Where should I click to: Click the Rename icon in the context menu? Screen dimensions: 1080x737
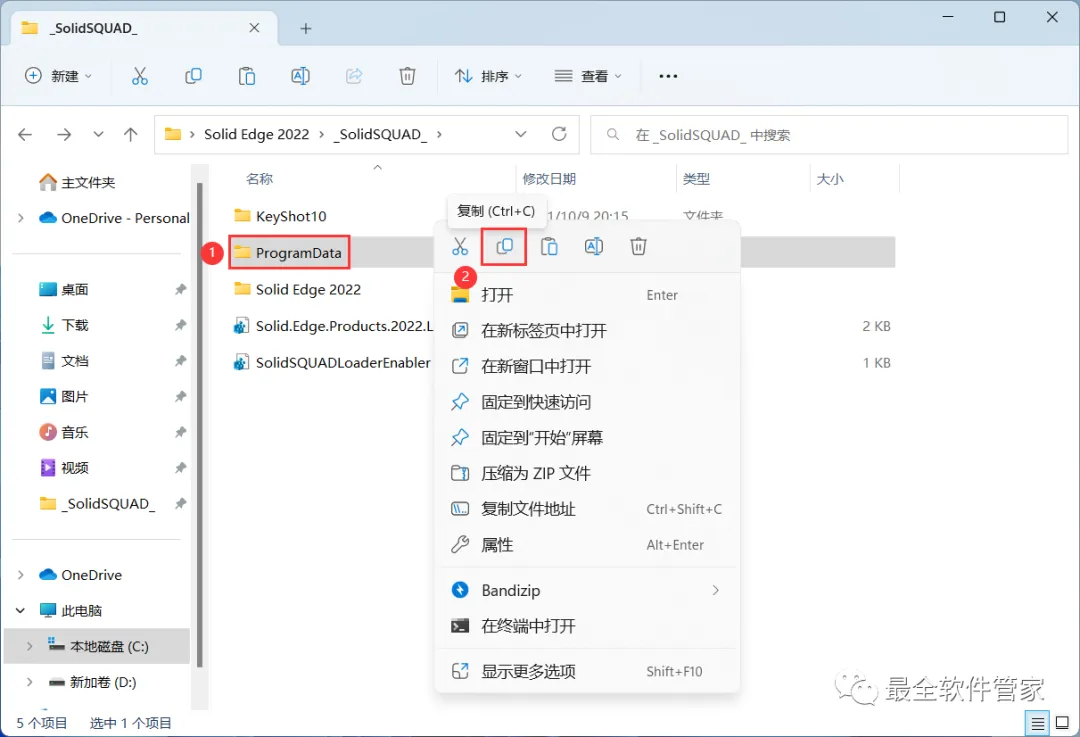594,247
